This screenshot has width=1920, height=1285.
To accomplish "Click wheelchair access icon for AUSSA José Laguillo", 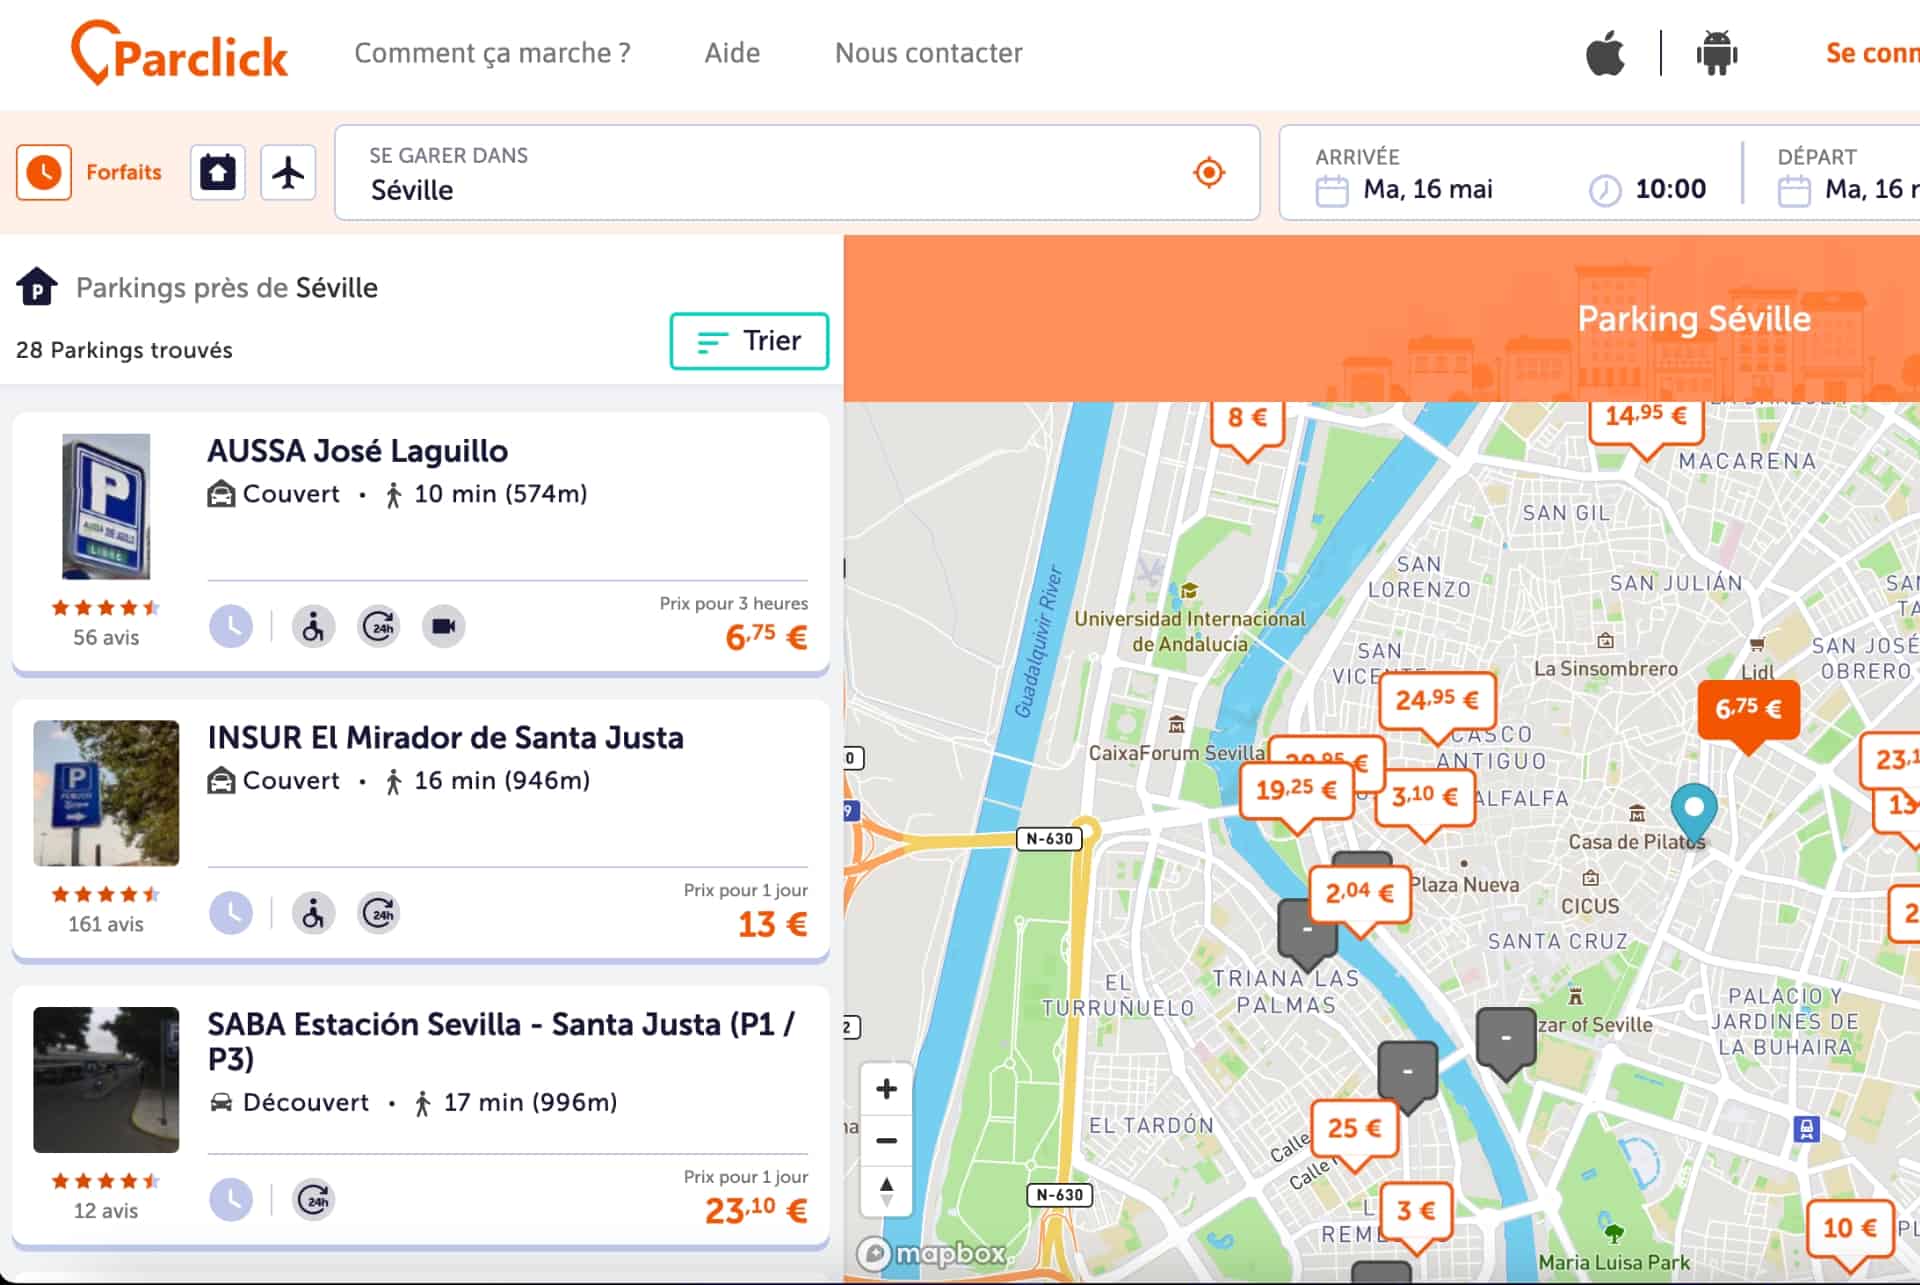I will tap(313, 627).
